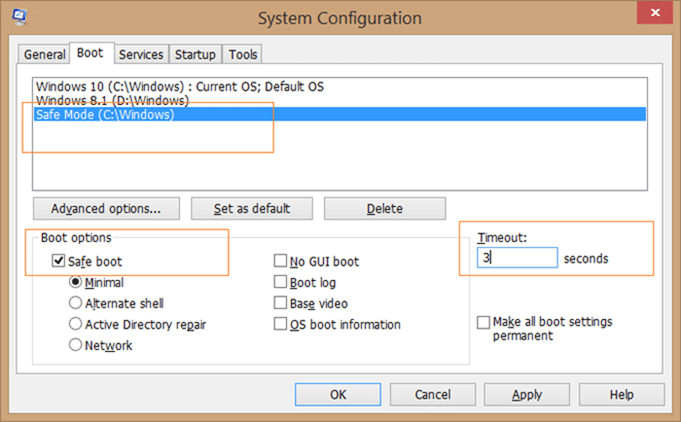
Task: Click the System Configuration title bar icon
Action: click(x=20, y=16)
